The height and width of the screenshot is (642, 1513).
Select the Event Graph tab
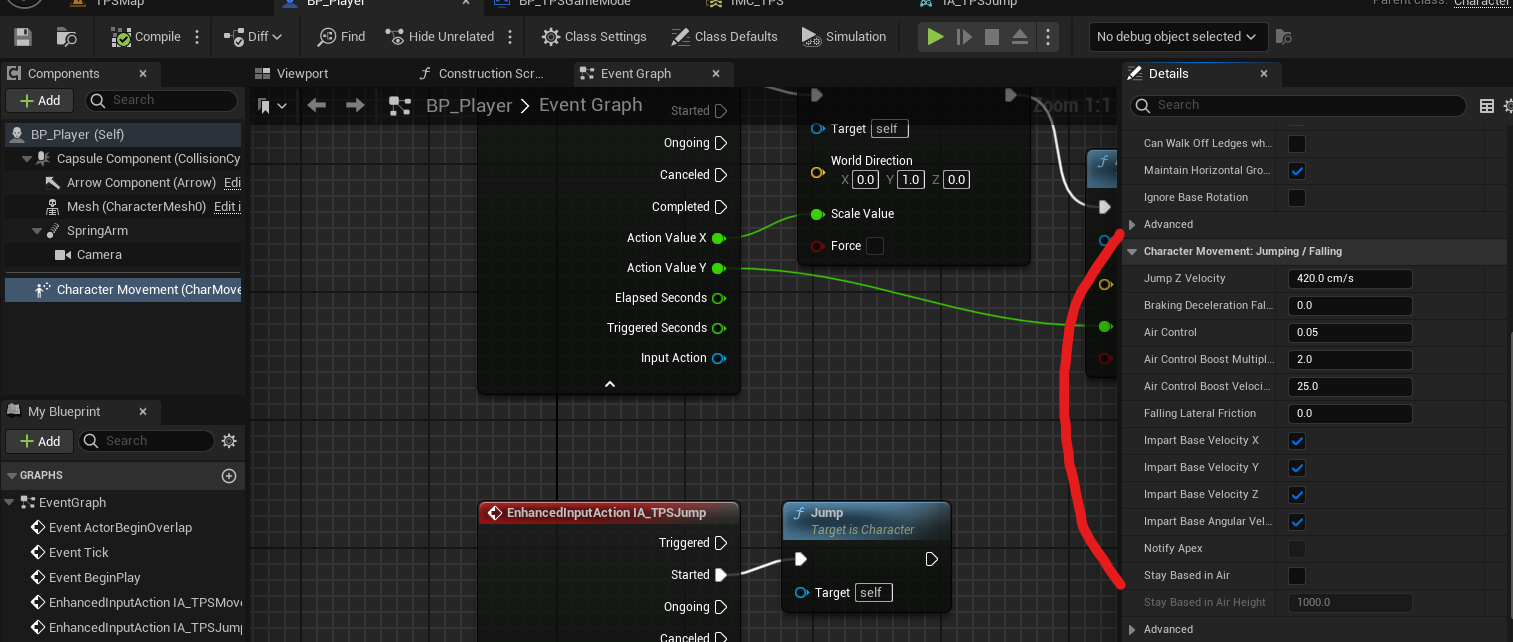point(636,74)
